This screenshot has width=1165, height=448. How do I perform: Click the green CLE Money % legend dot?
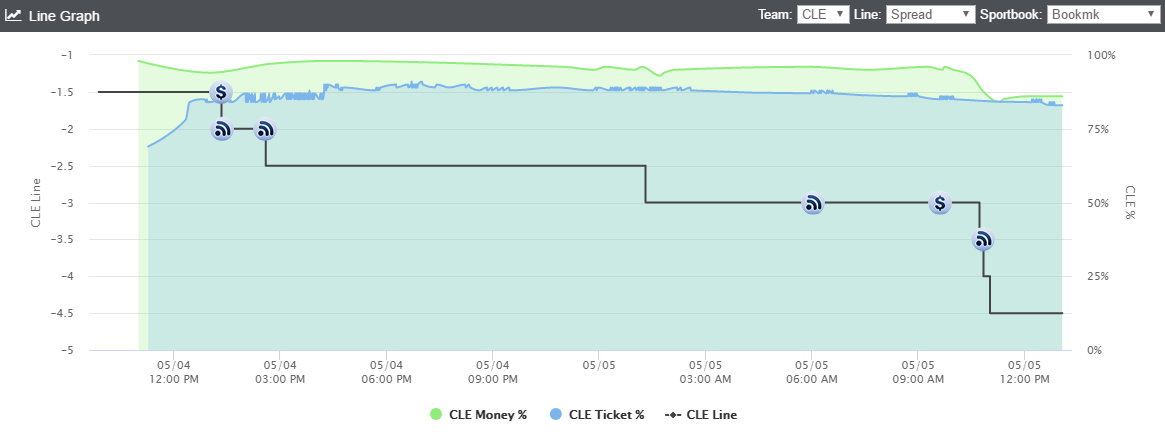[436, 415]
